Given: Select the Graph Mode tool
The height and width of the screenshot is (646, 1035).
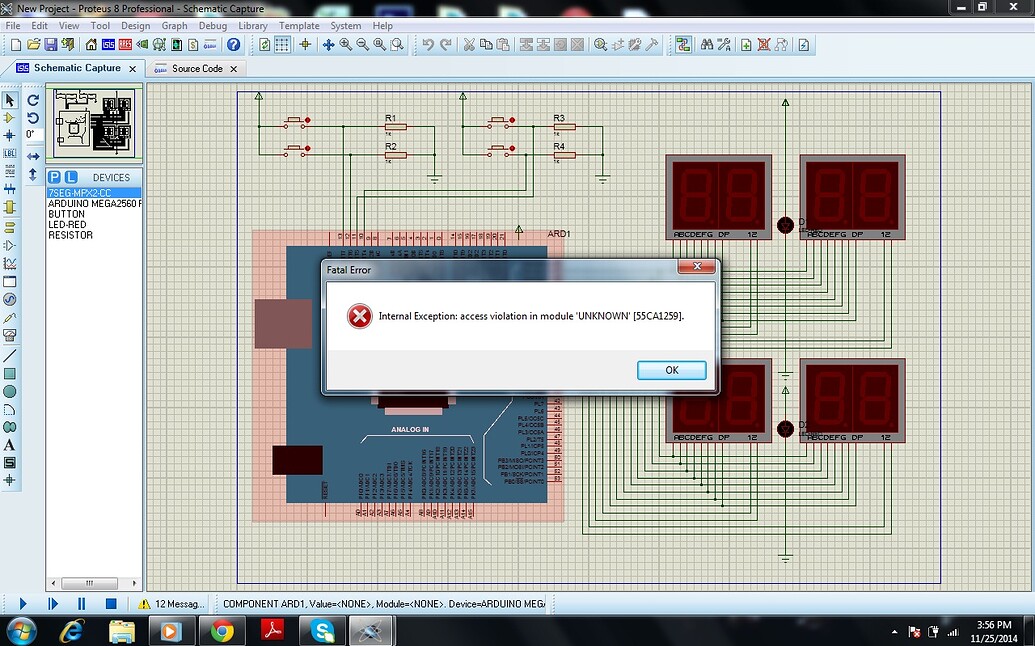Looking at the screenshot, I should tap(11, 264).
